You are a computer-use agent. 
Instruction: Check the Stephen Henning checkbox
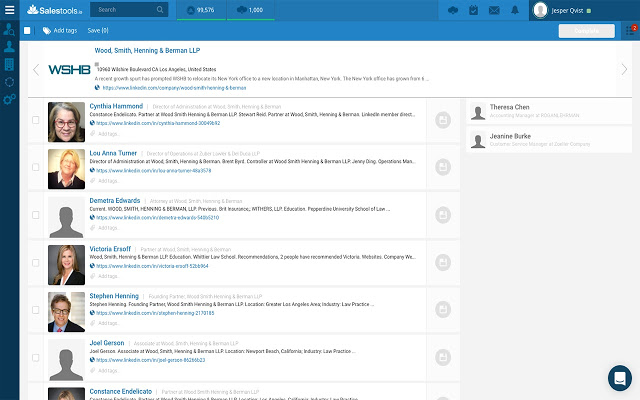point(36,310)
